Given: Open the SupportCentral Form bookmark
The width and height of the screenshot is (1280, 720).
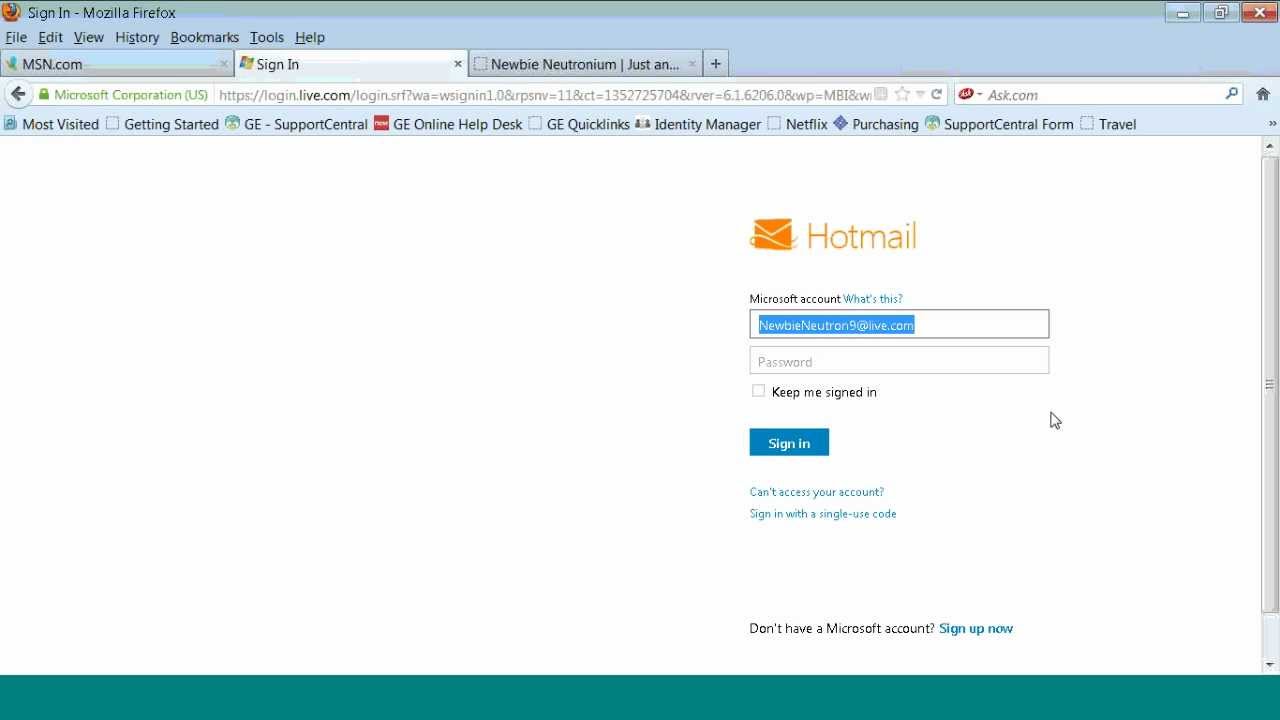Looking at the screenshot, I should [x=999, y=124].
